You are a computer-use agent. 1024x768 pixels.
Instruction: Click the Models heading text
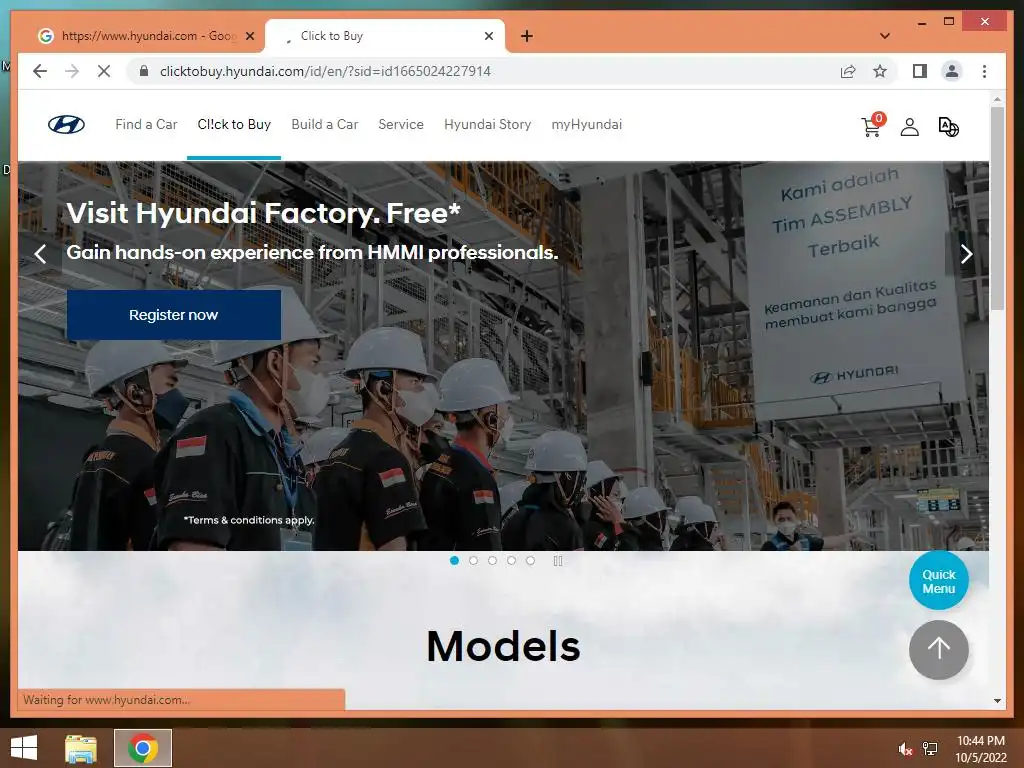pos(504,647)
